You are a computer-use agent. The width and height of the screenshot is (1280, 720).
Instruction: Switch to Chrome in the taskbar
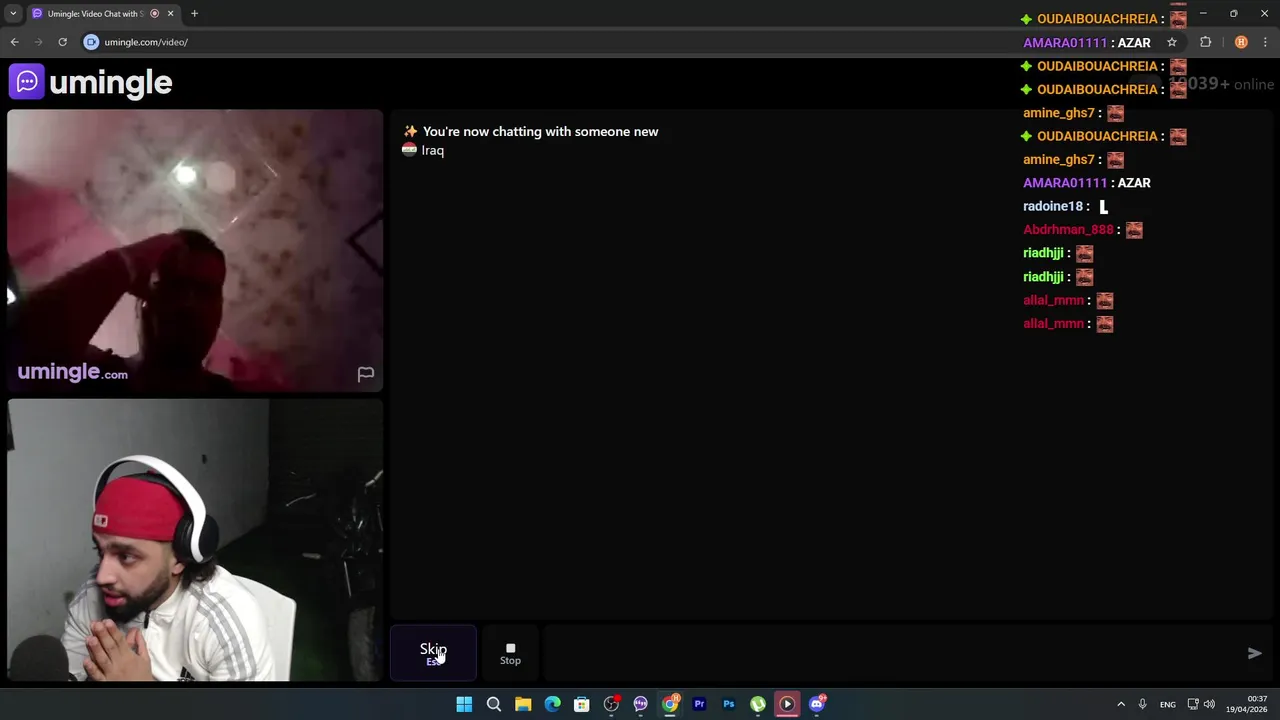(670, 704)
